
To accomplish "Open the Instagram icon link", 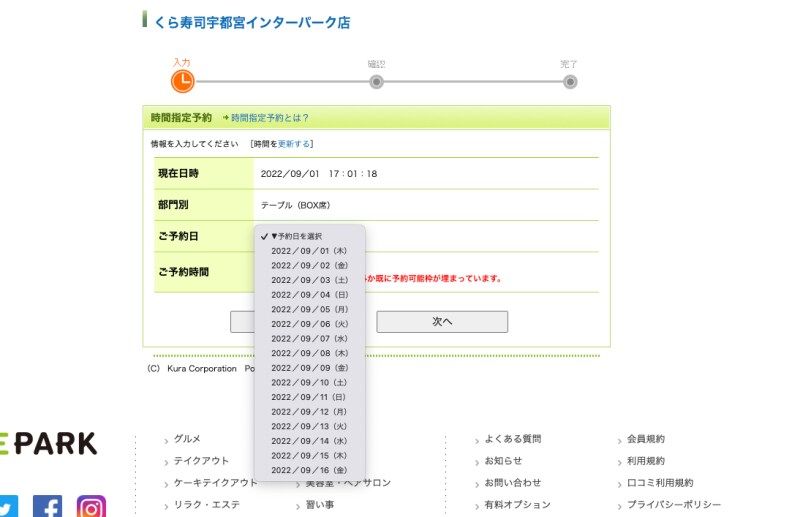I will click(91, 506).
